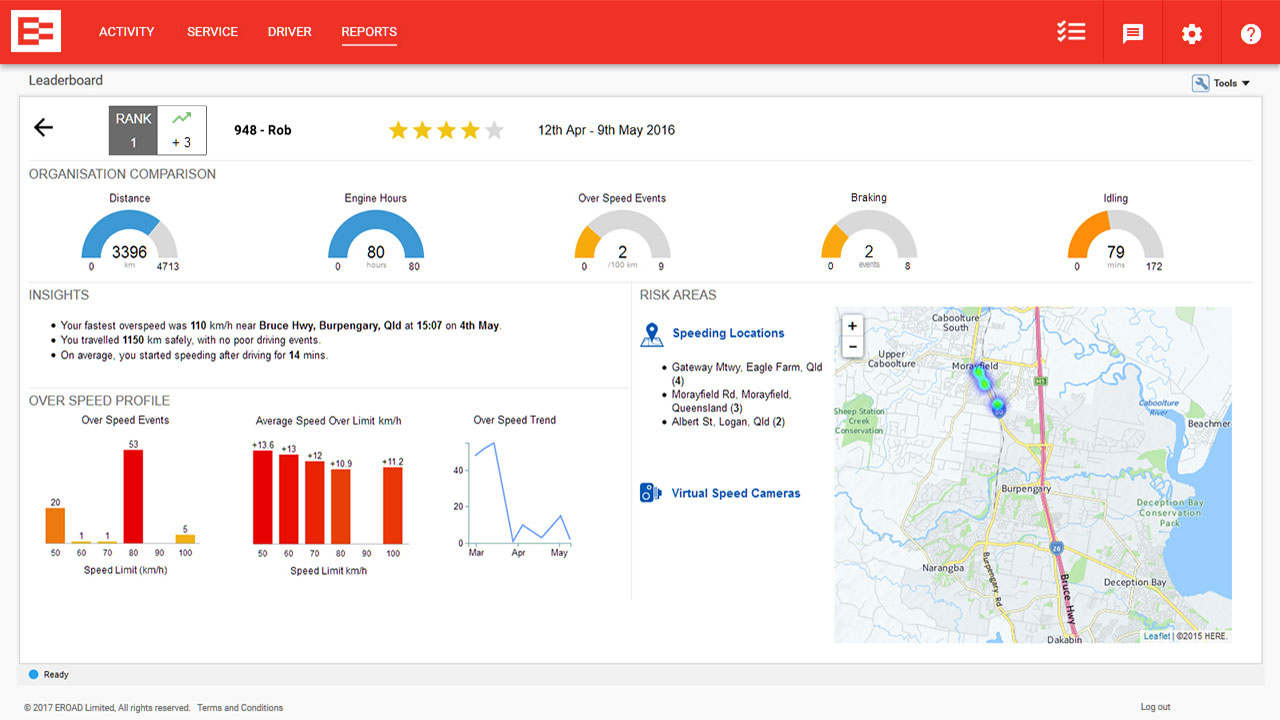Image resolution: width=1280 pixels, height=720 pixels.
Task: Open the messages chat icon
Action: (x=1132, y=33)
